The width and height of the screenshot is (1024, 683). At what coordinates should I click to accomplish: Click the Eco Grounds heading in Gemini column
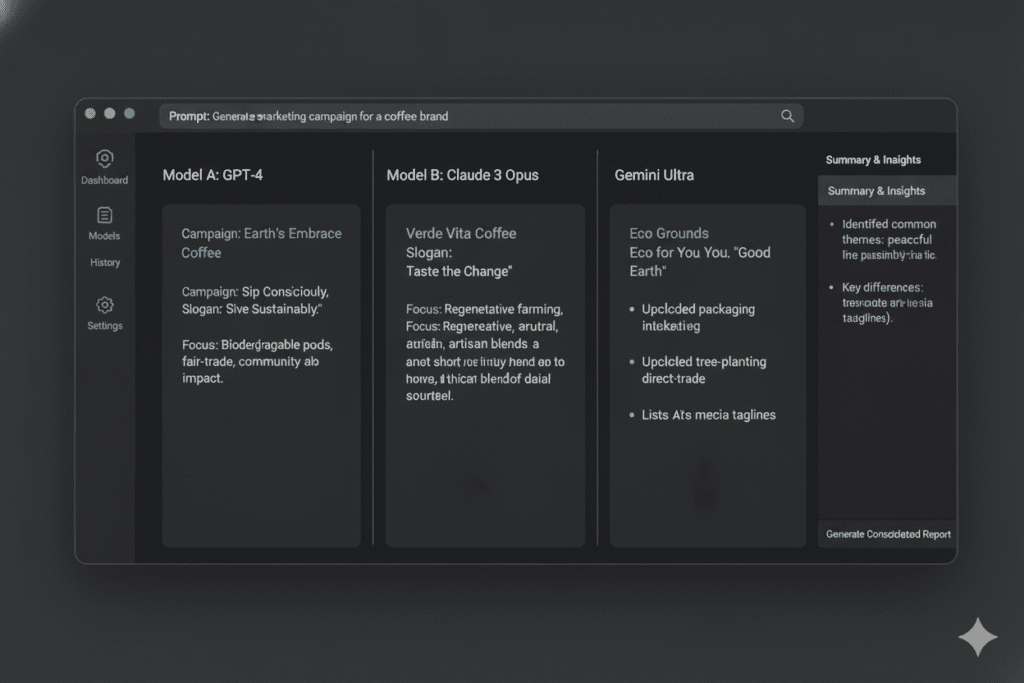(668, 232)
